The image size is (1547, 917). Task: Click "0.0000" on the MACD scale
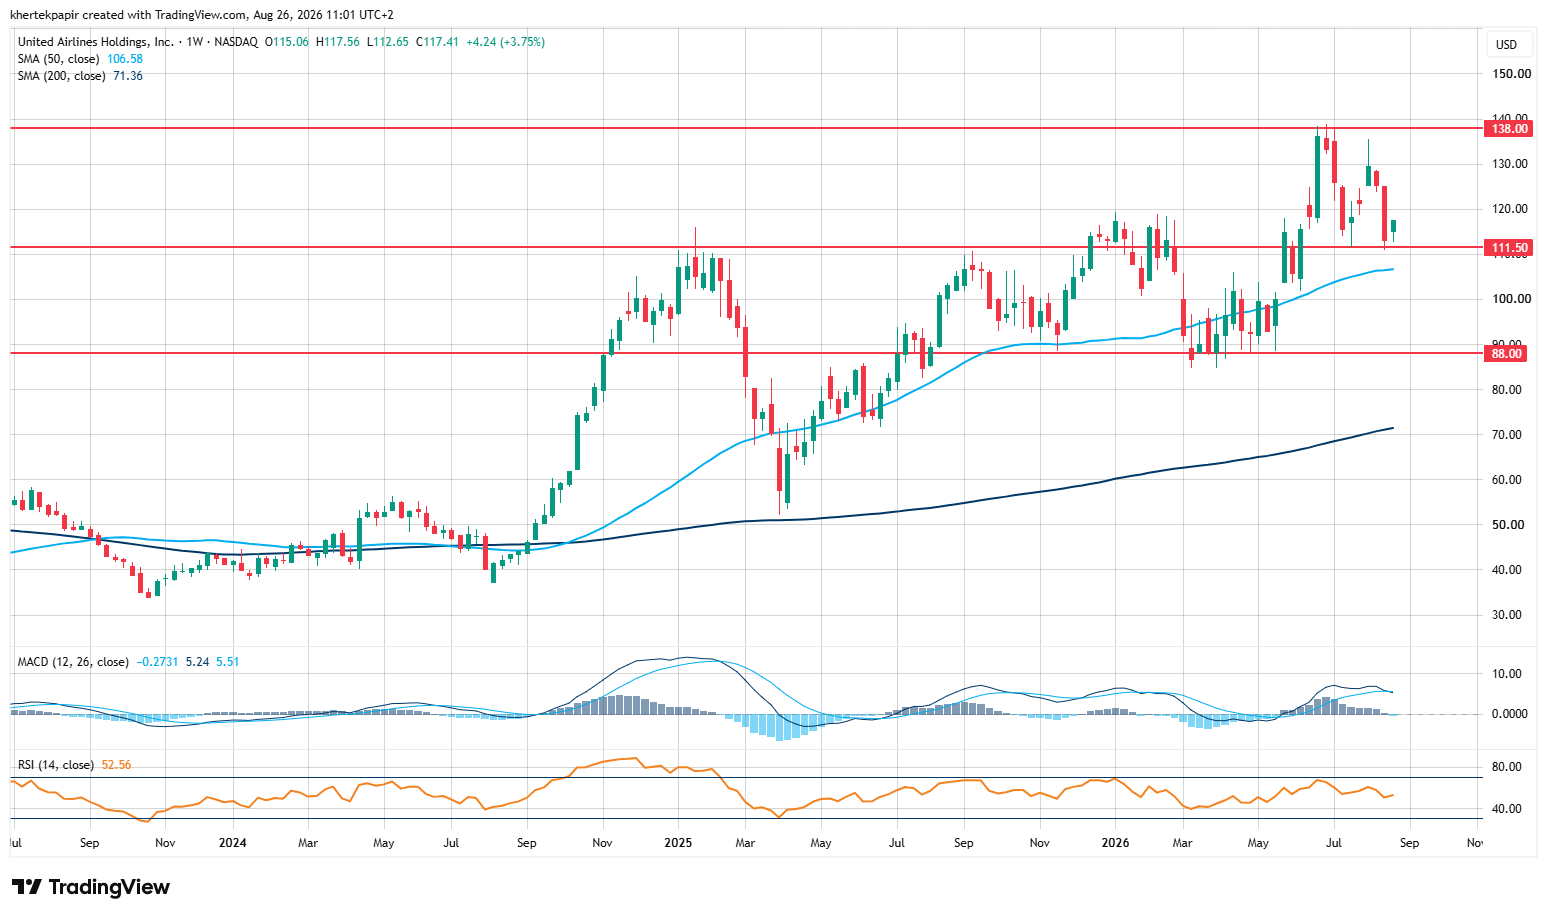1509,714
